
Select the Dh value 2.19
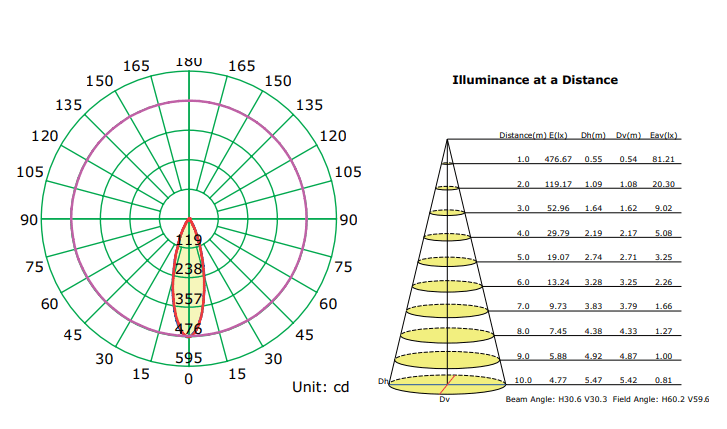tap(593, 233)
